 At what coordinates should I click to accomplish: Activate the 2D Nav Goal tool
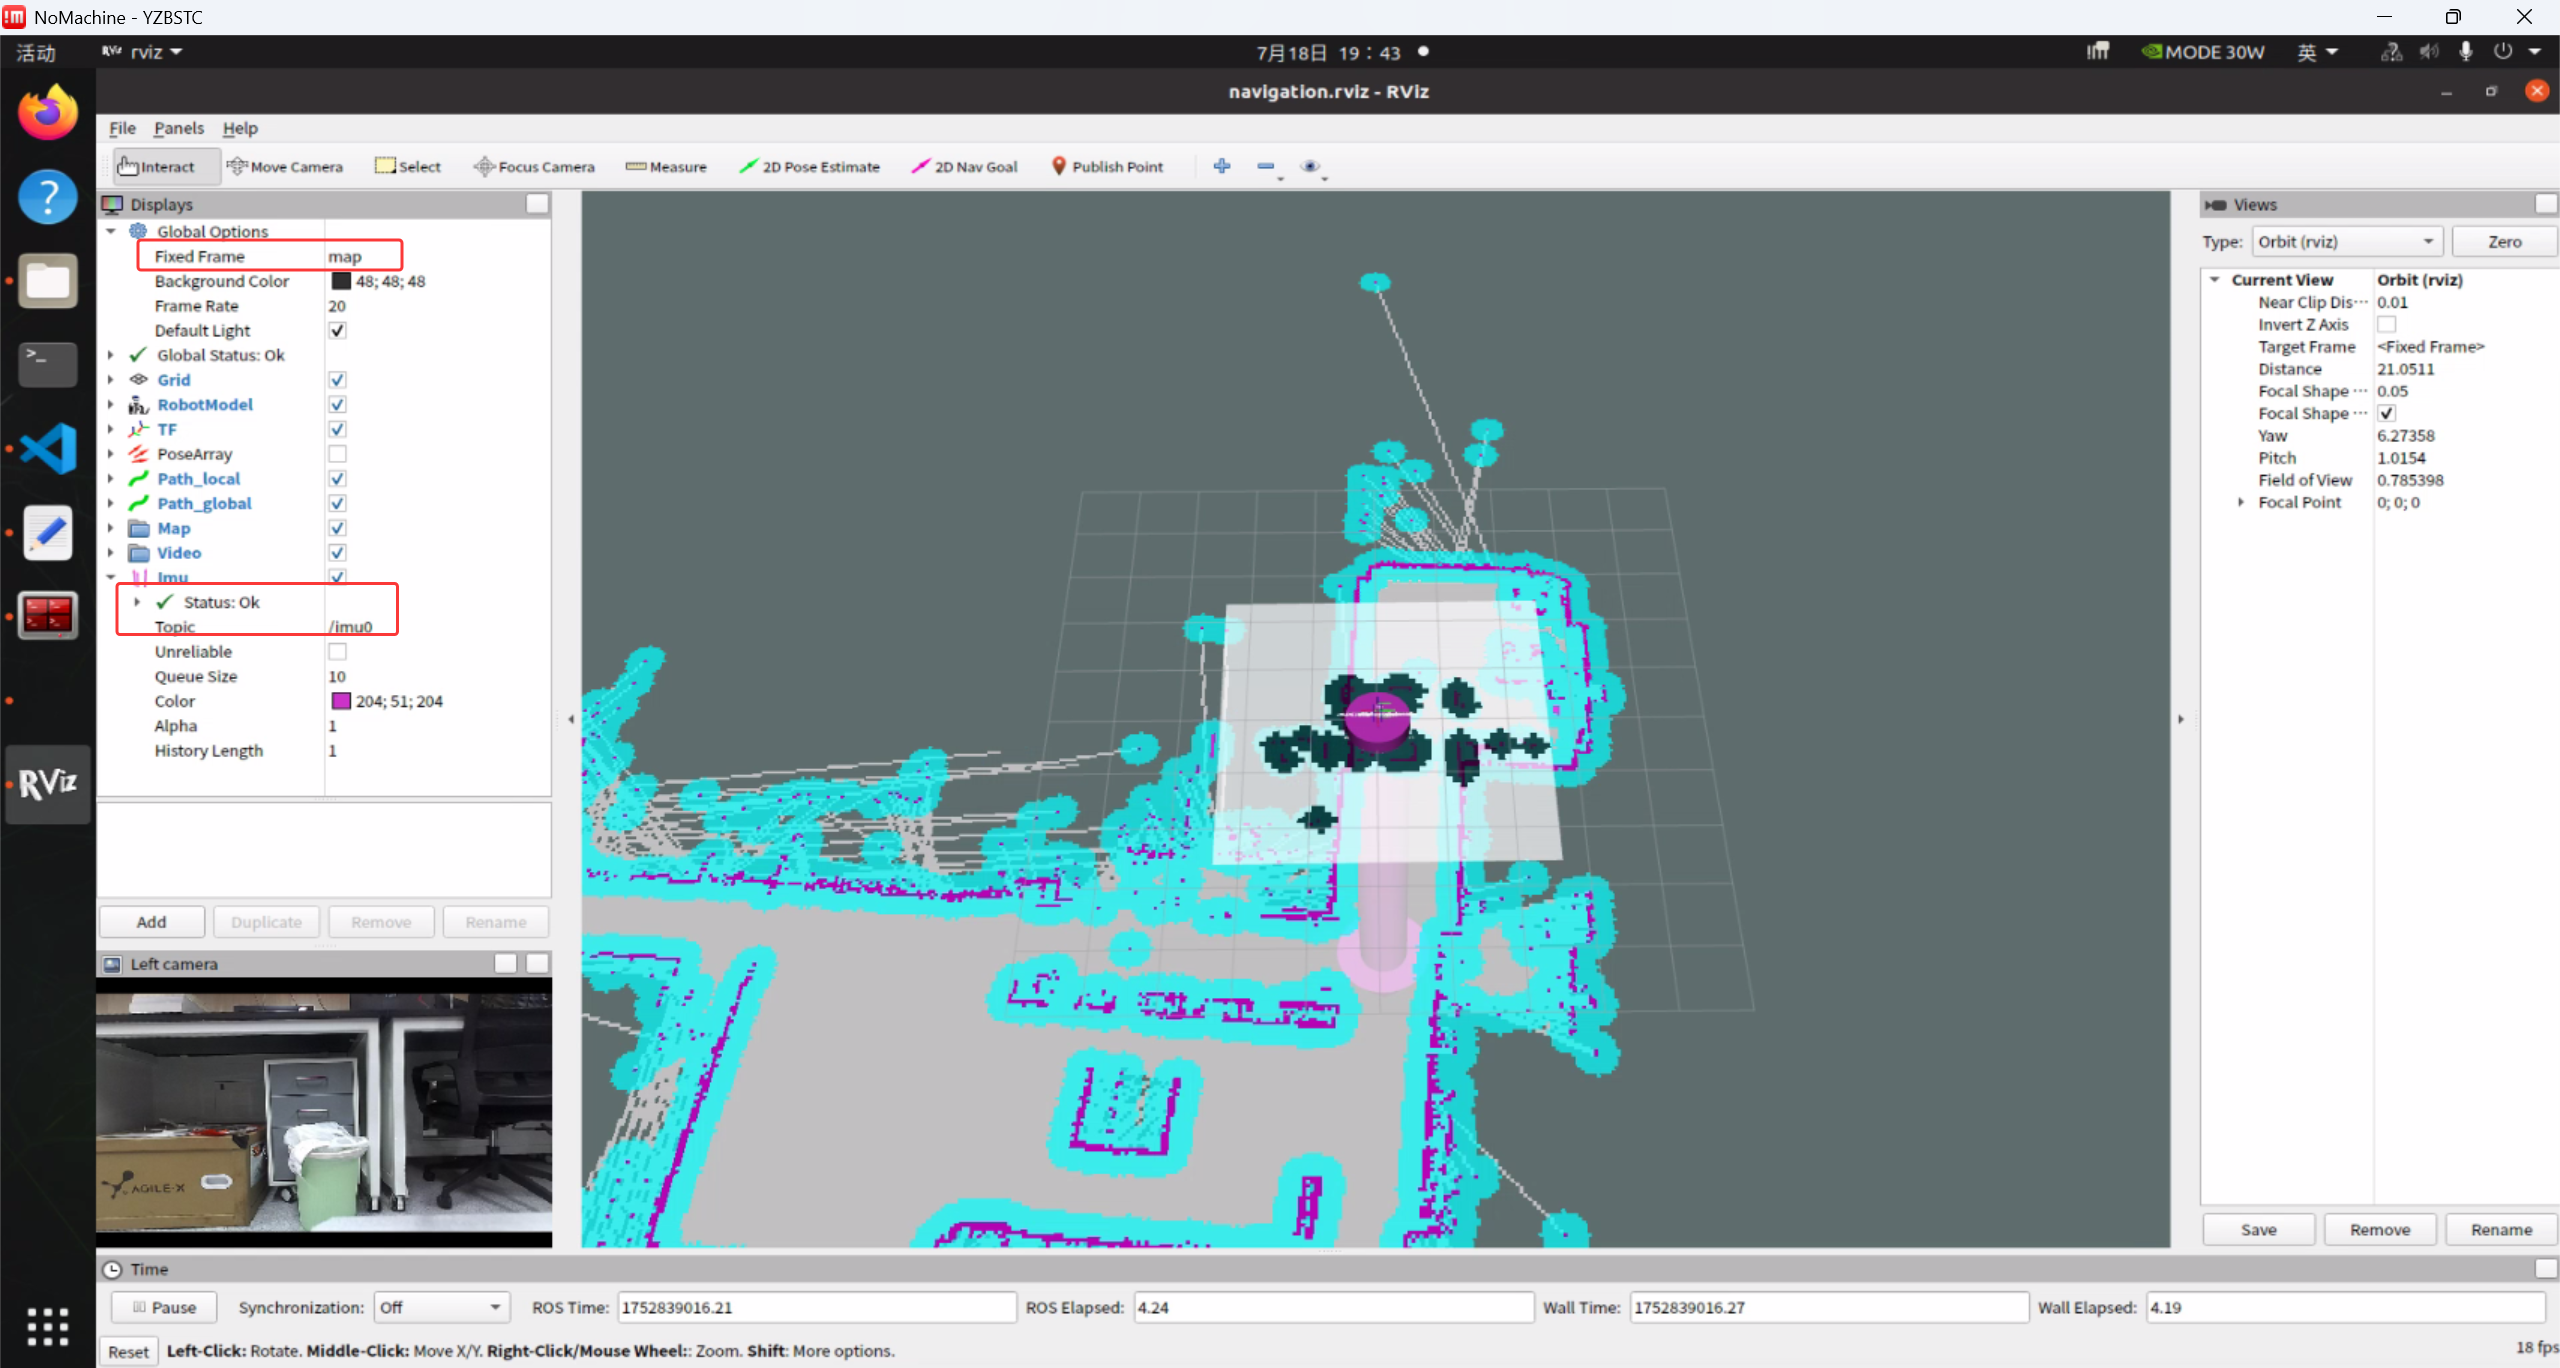pos(965,167)
